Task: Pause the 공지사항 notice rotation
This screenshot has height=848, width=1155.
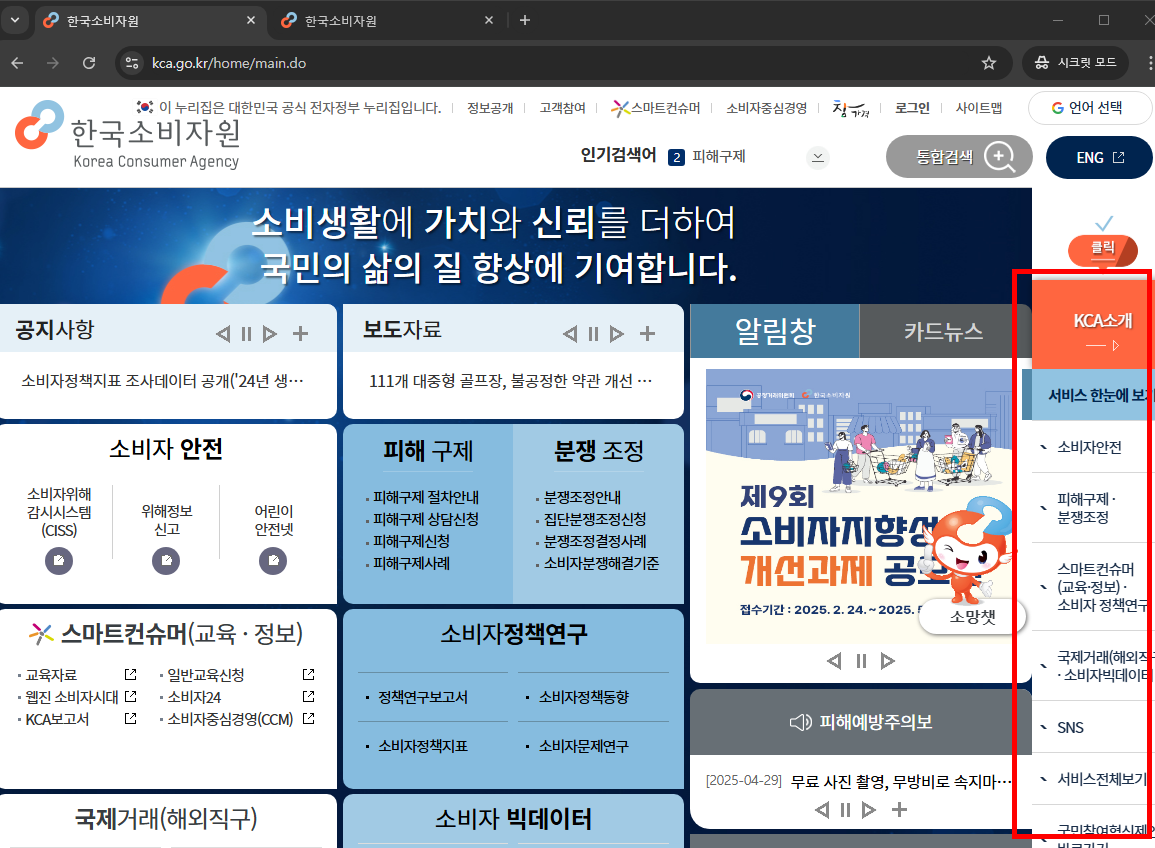Action: tap(246, 332)
